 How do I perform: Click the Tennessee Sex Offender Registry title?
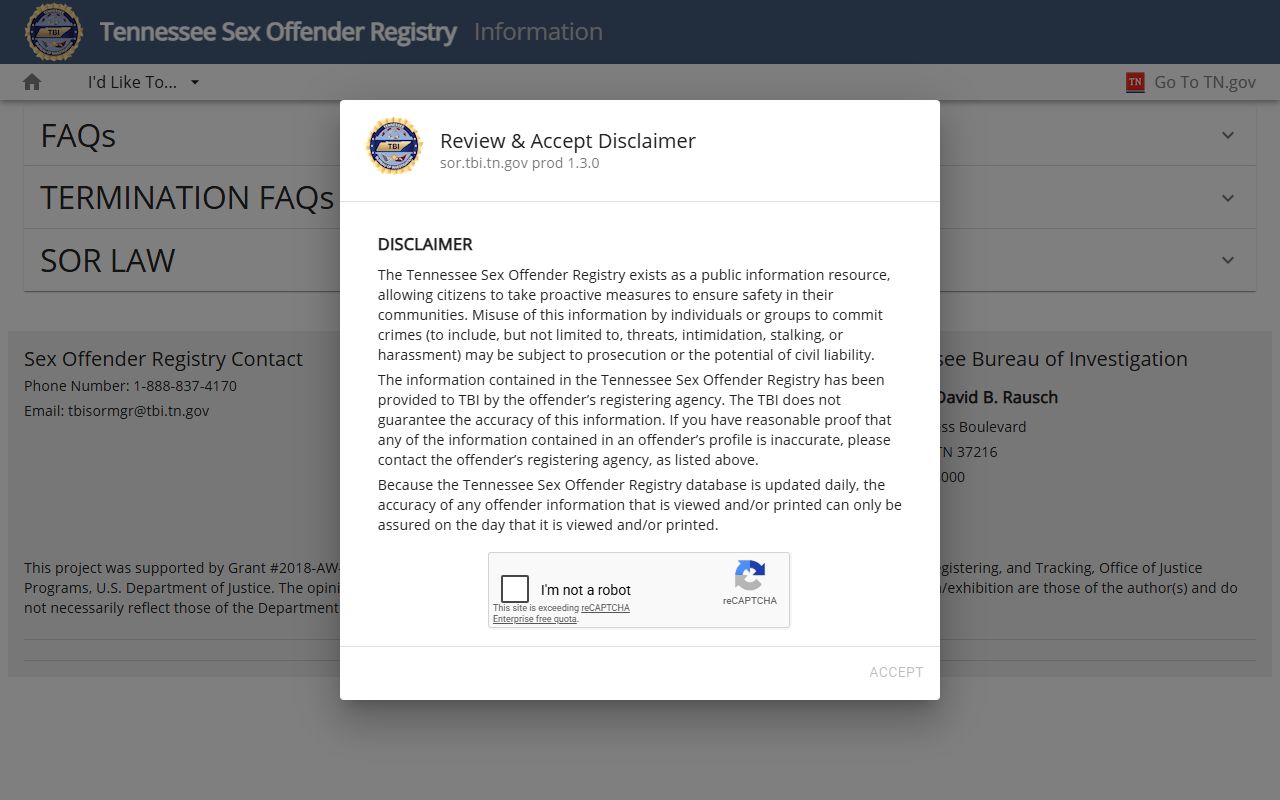coord(278,32)
